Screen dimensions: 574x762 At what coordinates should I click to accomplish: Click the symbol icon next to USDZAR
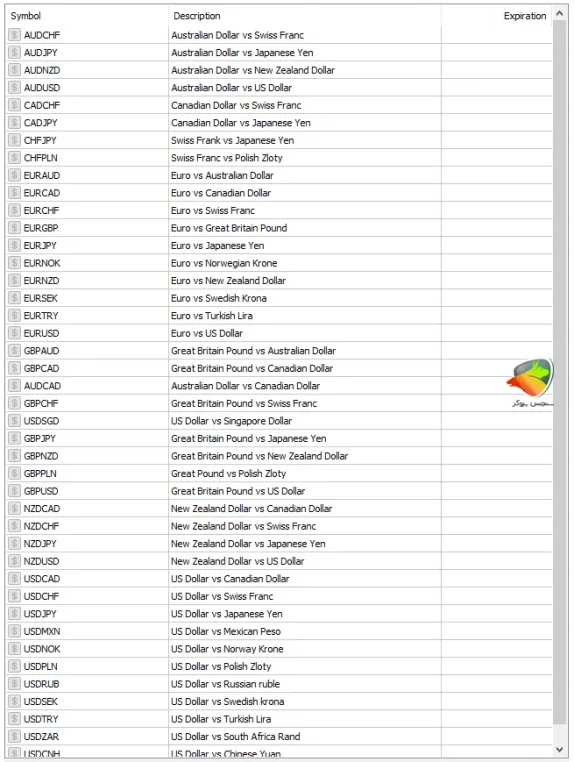(x=15, y=736)
